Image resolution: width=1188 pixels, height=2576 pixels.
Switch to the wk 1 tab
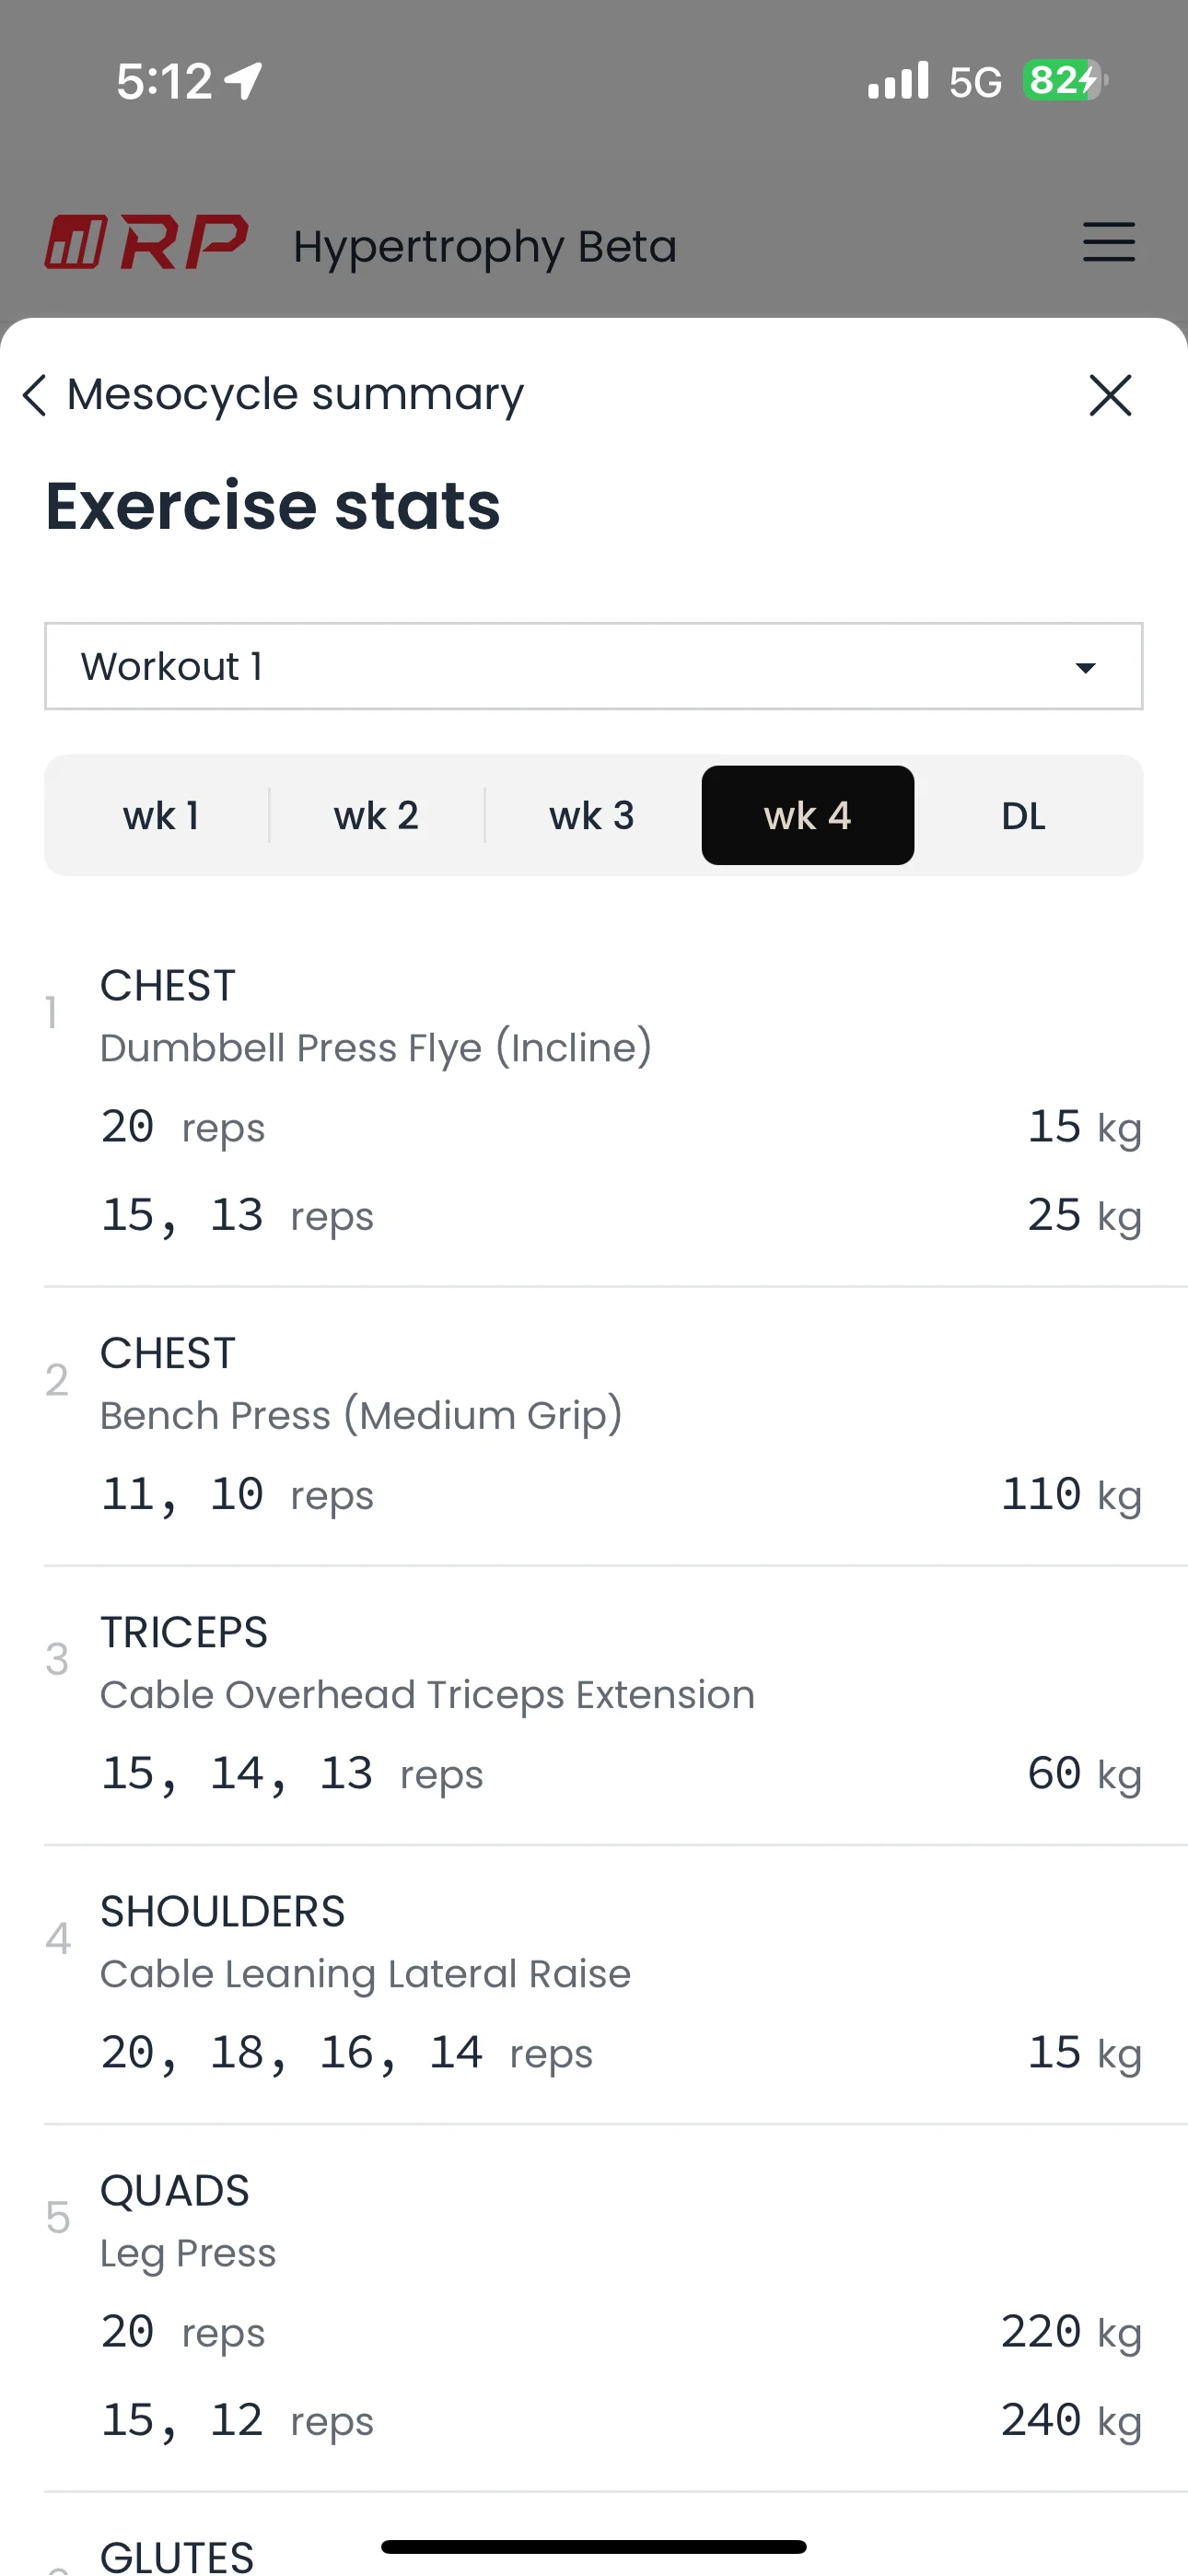coord(160,816)
